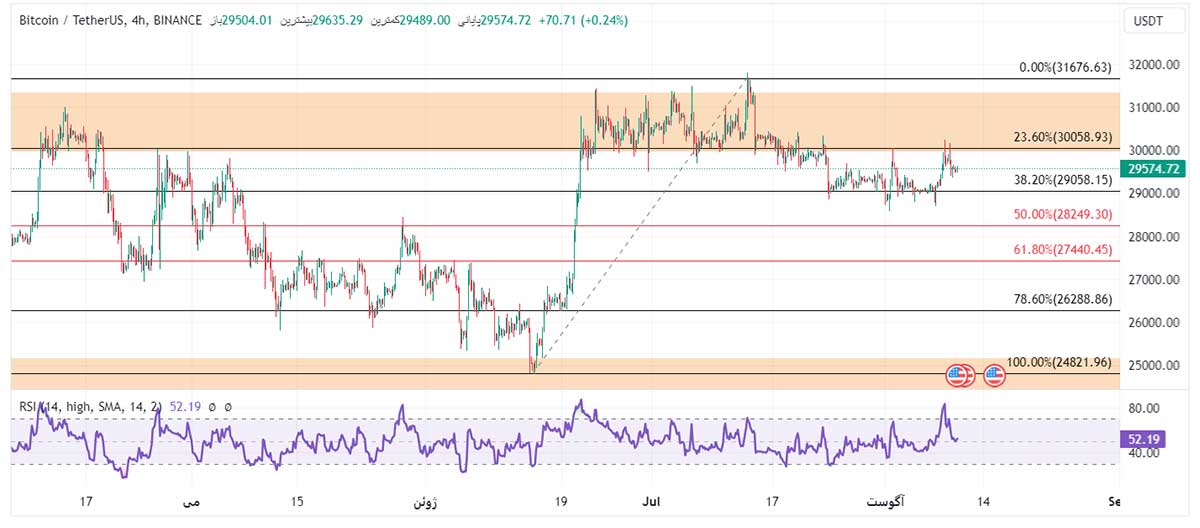This screenshot has width=1200, height=528.
Task: Click the 15 date label on time axis
Action: tap(297, 501)
